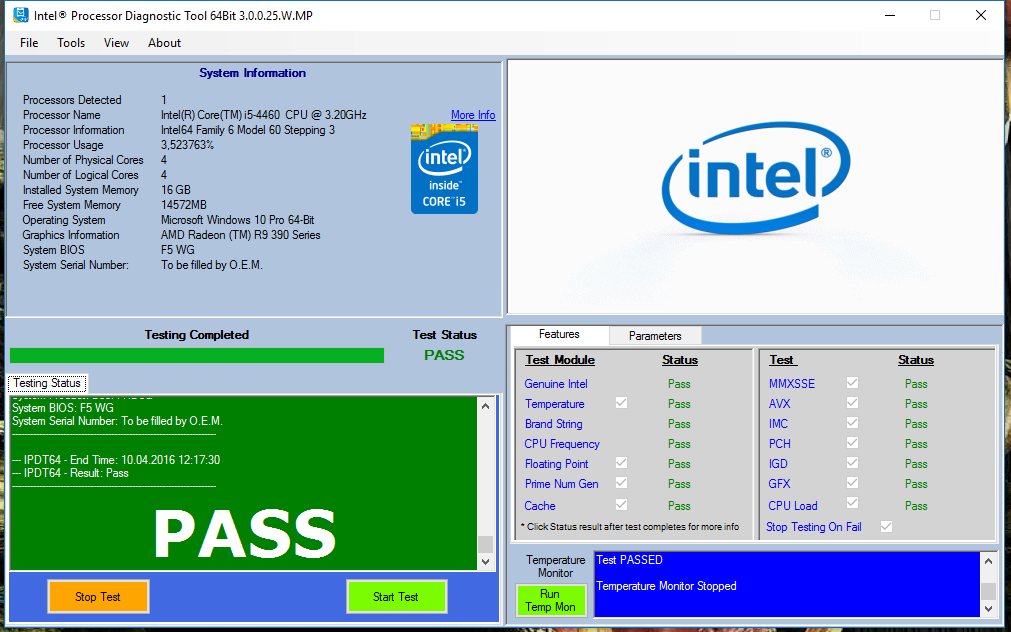Click the Testing Status log scroll-down arrow
This screenshot has height=632, width=1011.
[x=486, y=562]
